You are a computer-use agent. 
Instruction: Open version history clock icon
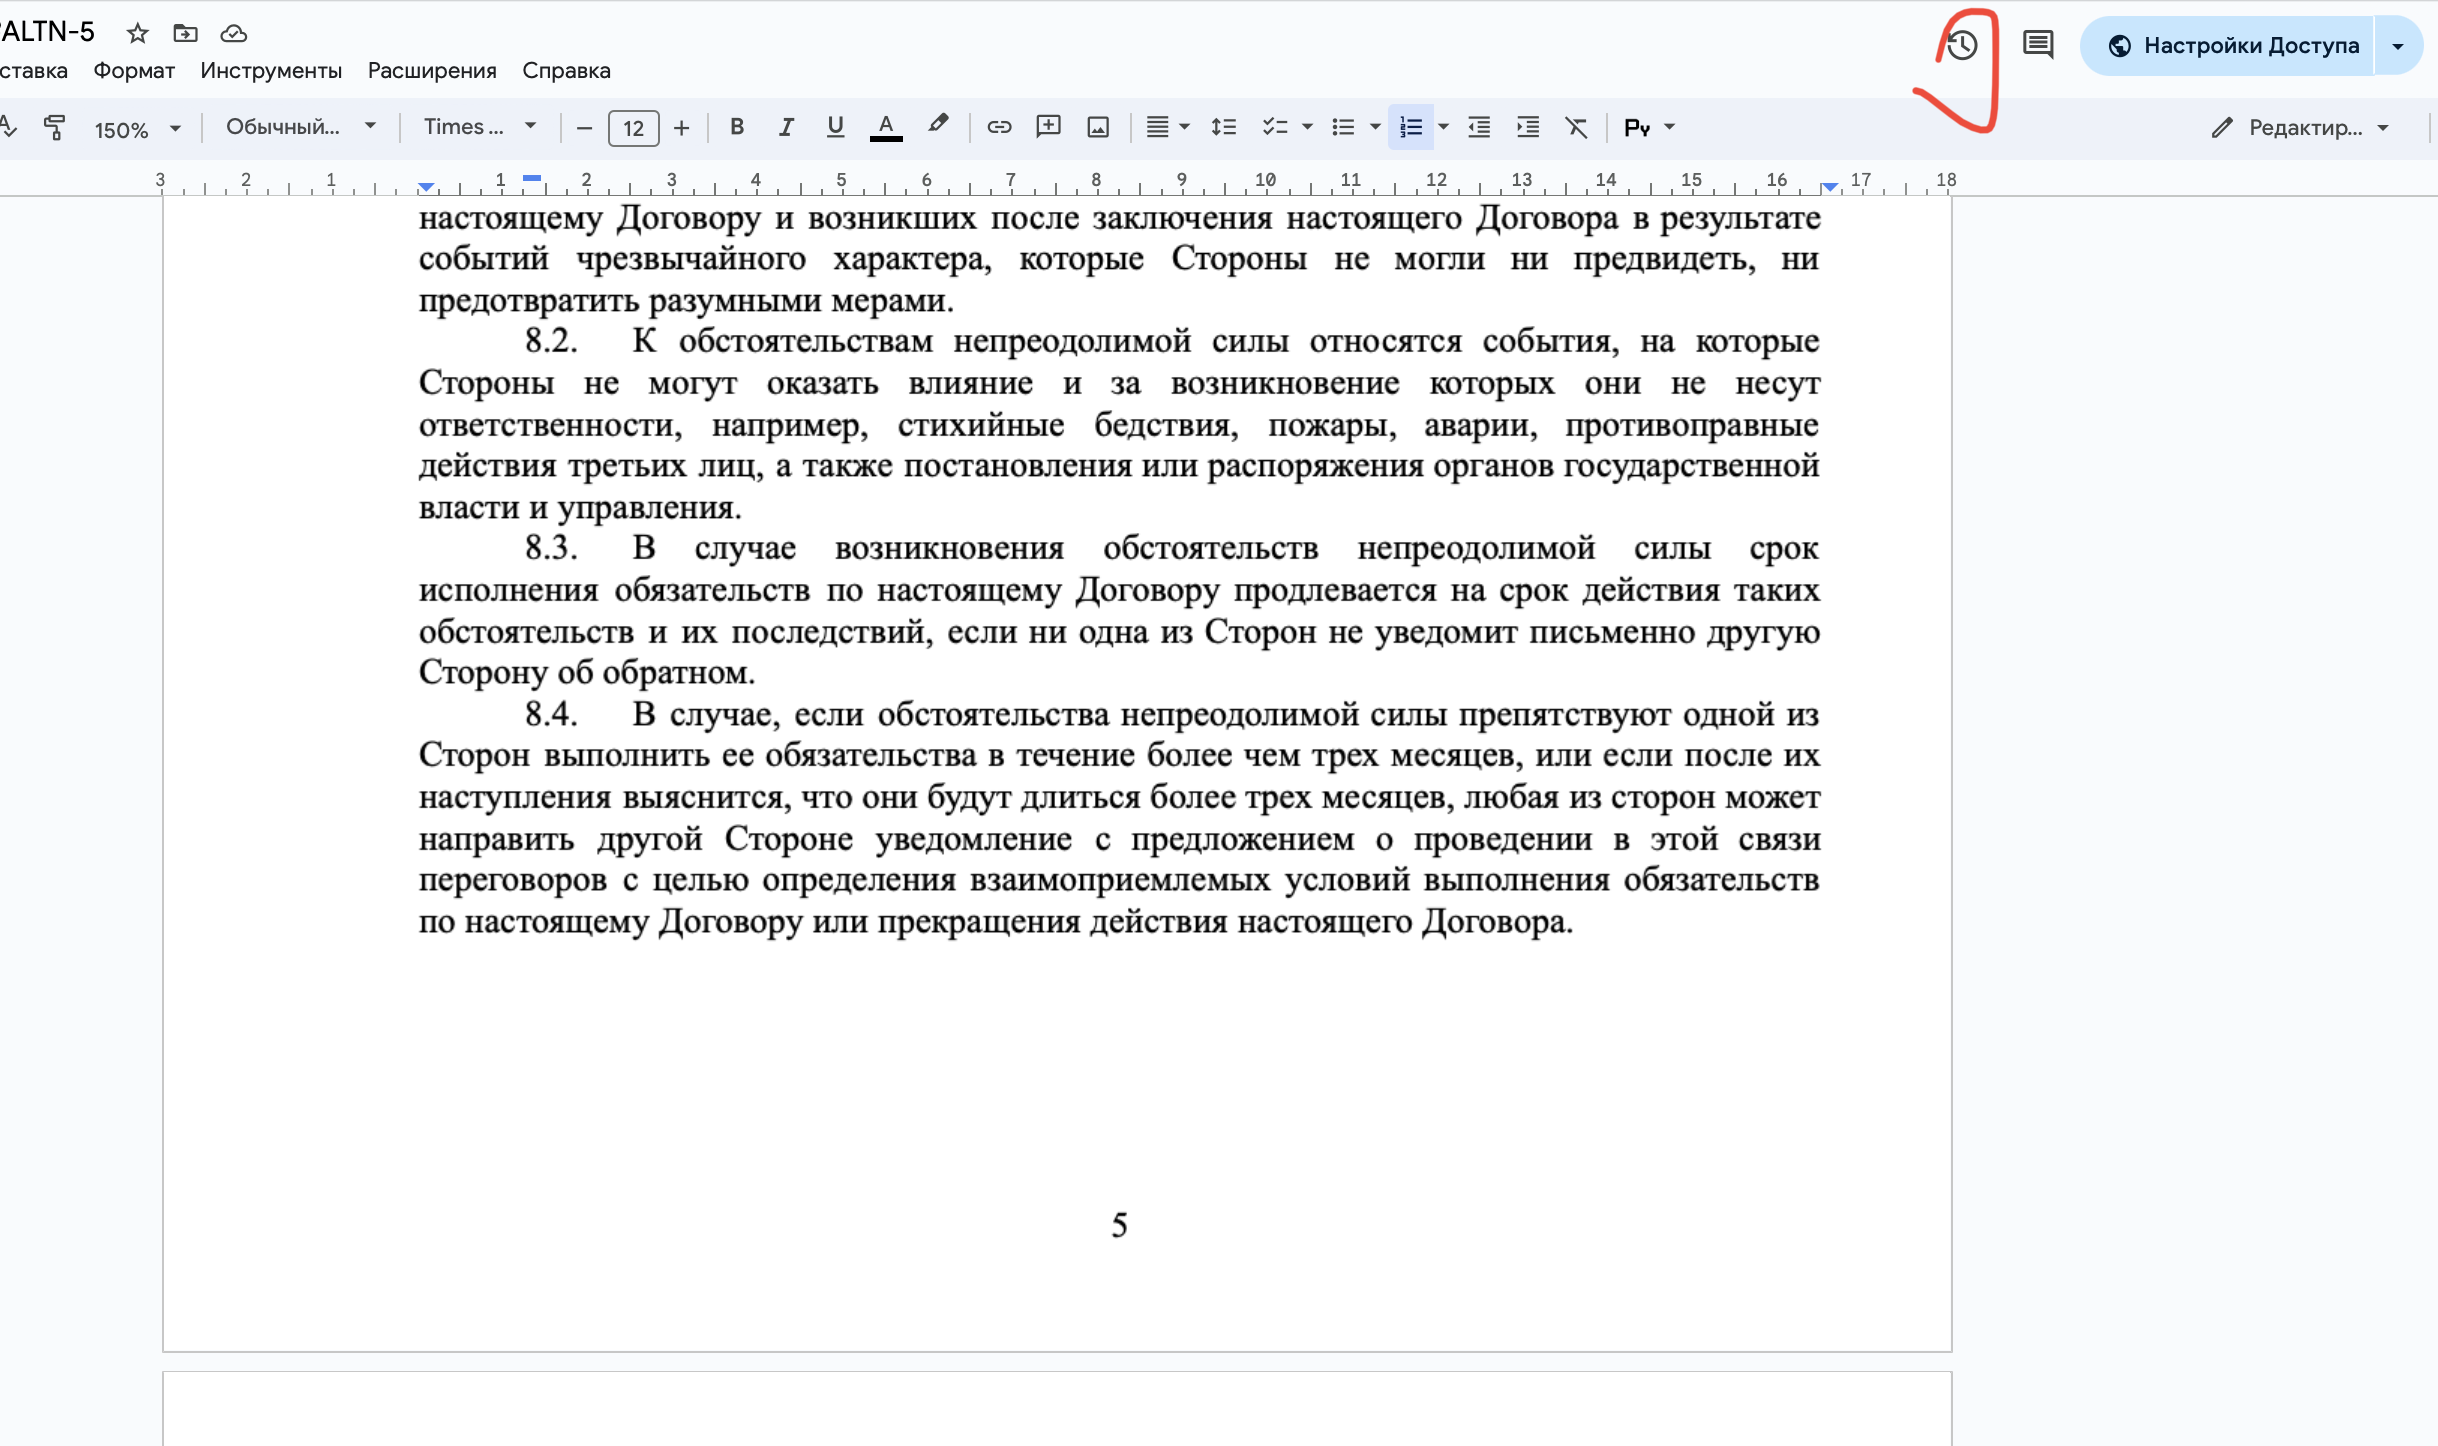pyautogui.click(x=1962, y=45)
